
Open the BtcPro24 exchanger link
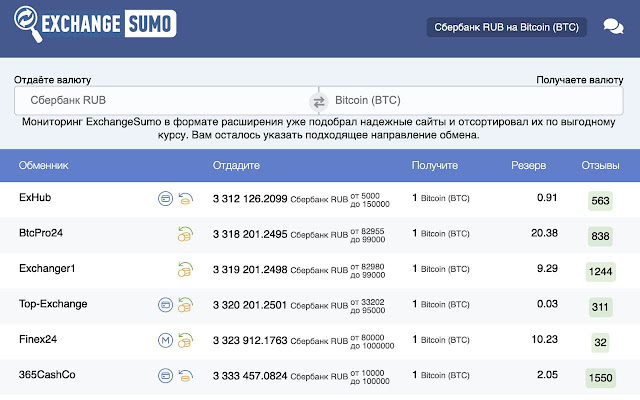click(x=41, y=233)
